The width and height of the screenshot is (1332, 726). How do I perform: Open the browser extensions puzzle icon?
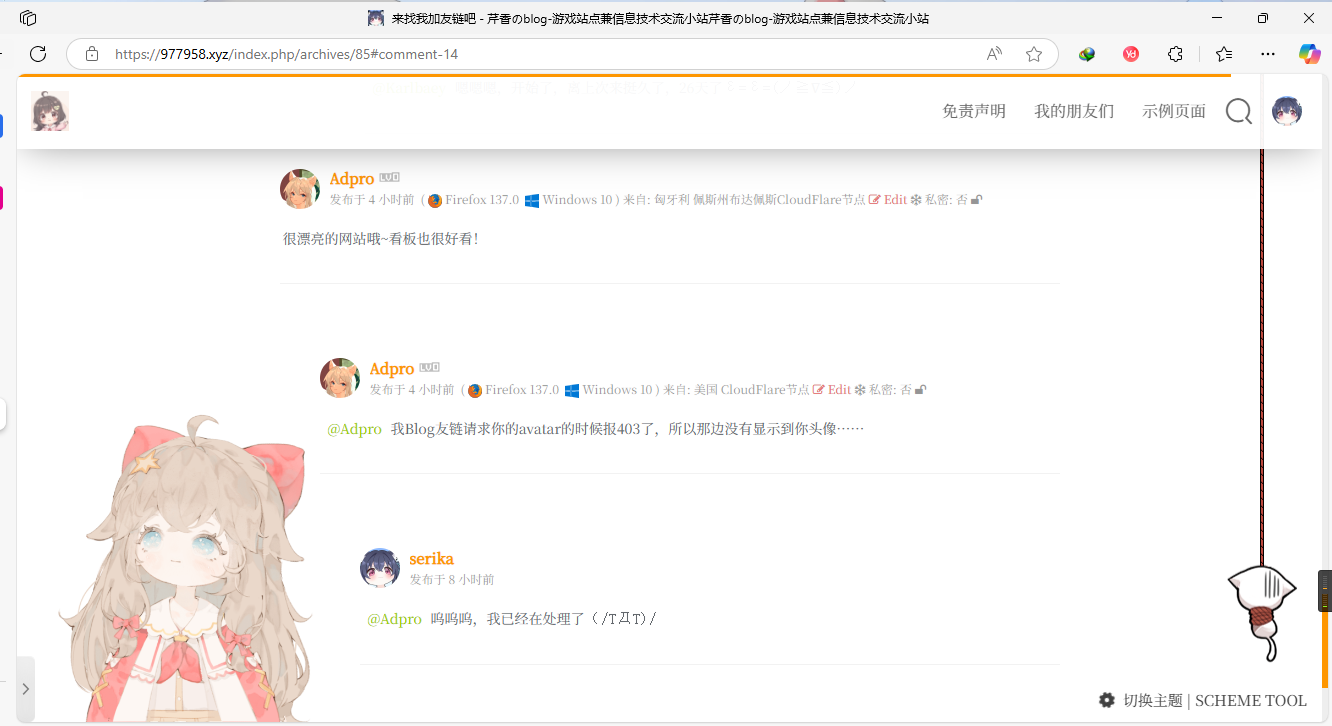click(1175, 54)
